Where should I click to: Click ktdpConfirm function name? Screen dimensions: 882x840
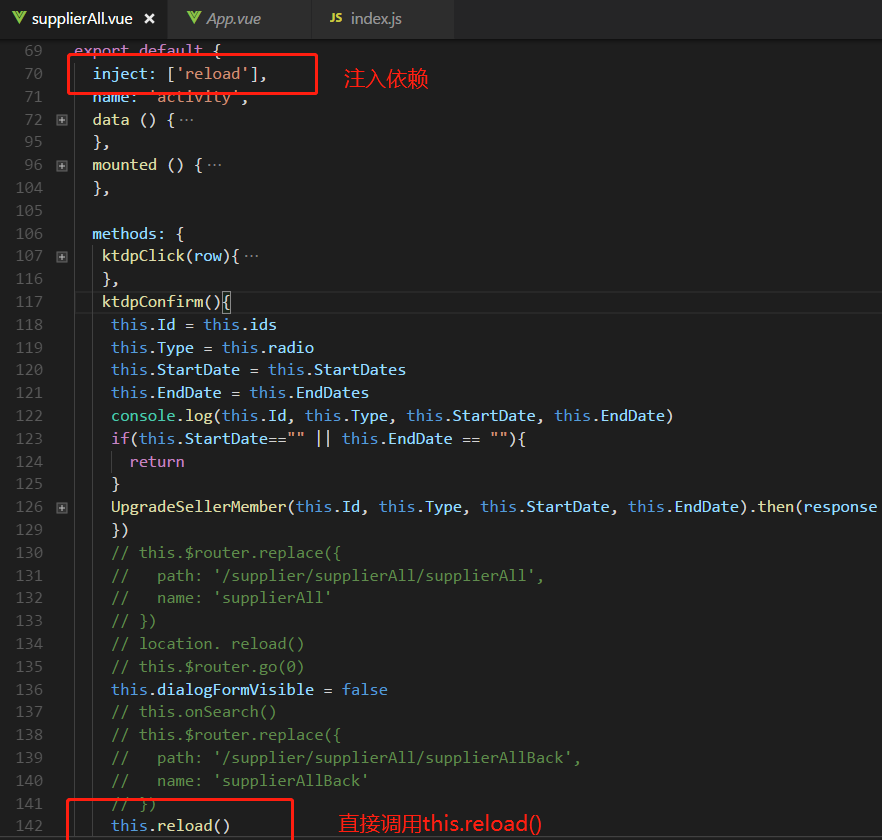click(152, 302)
